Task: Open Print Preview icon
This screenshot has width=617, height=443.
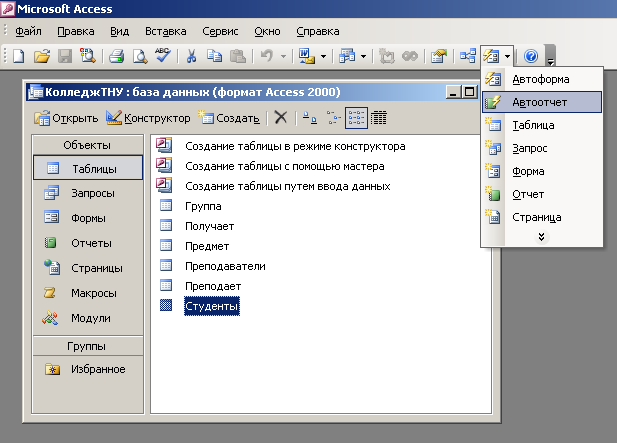Action: point(140,56)
